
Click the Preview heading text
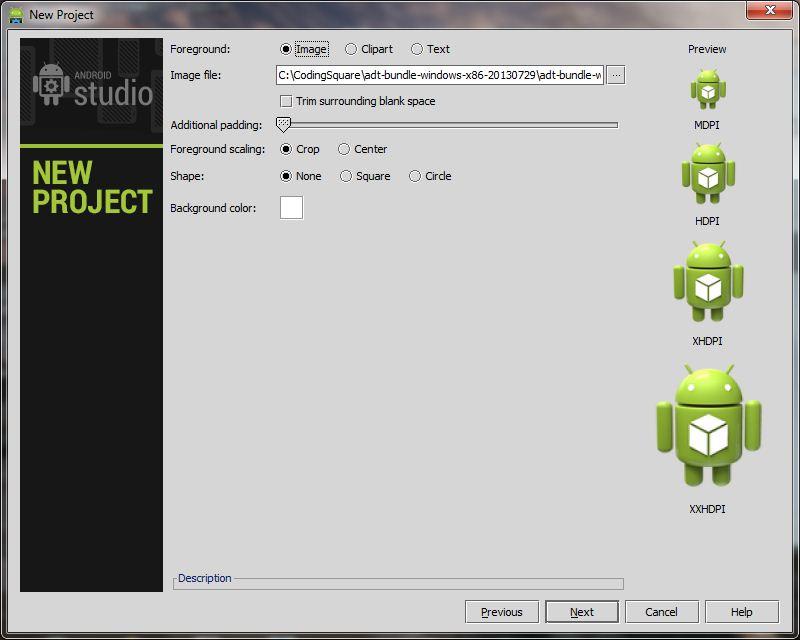click(x=707, y=49)
